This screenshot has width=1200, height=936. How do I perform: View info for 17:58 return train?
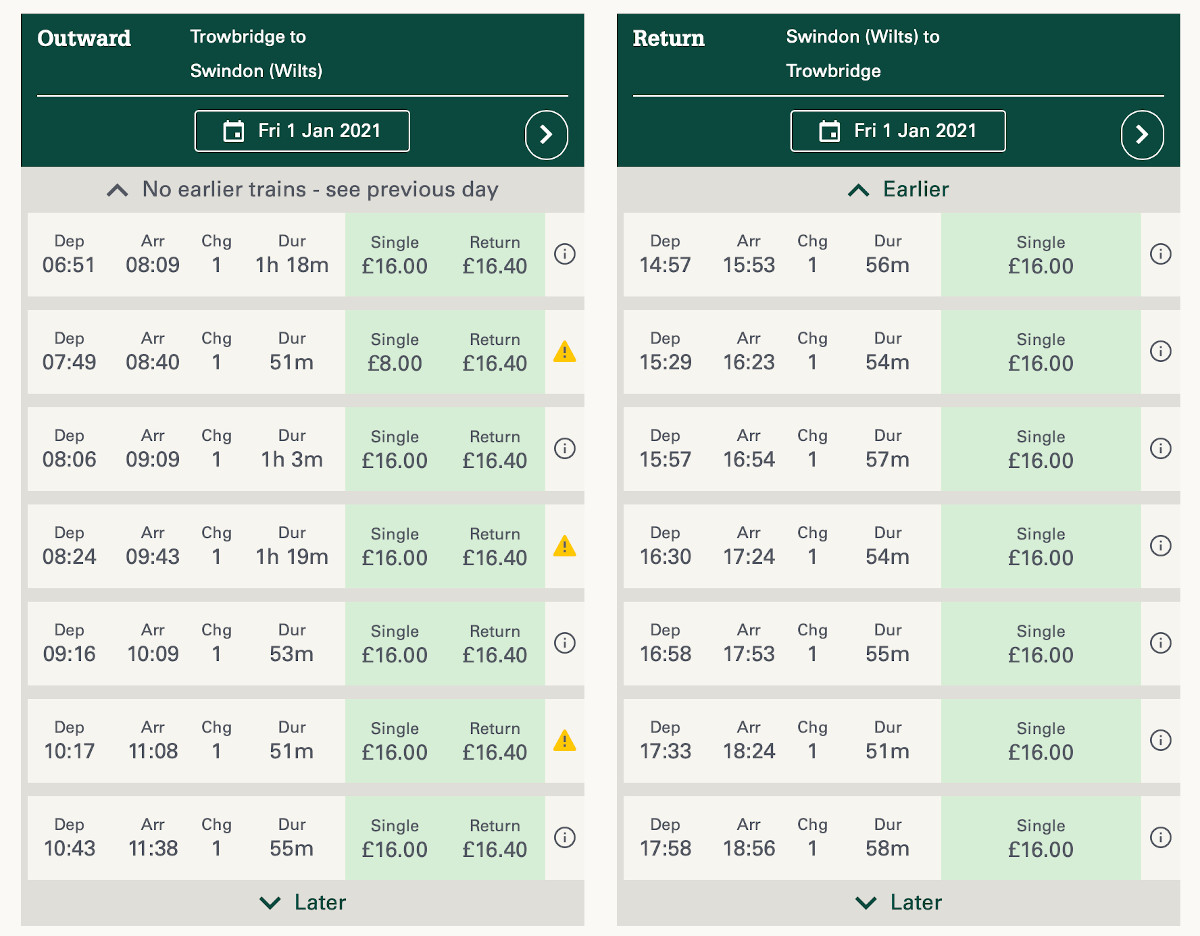(x=1160, y=837)
